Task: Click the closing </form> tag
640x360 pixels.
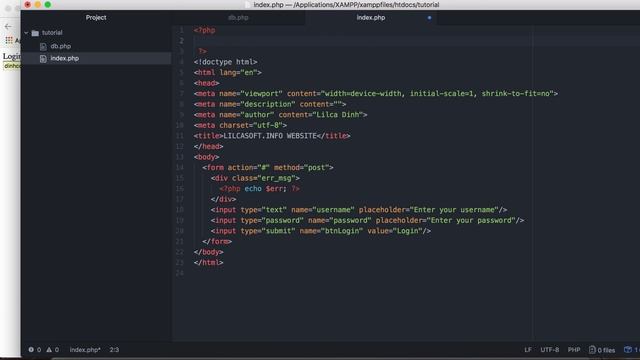Action: tap(217, 242)
